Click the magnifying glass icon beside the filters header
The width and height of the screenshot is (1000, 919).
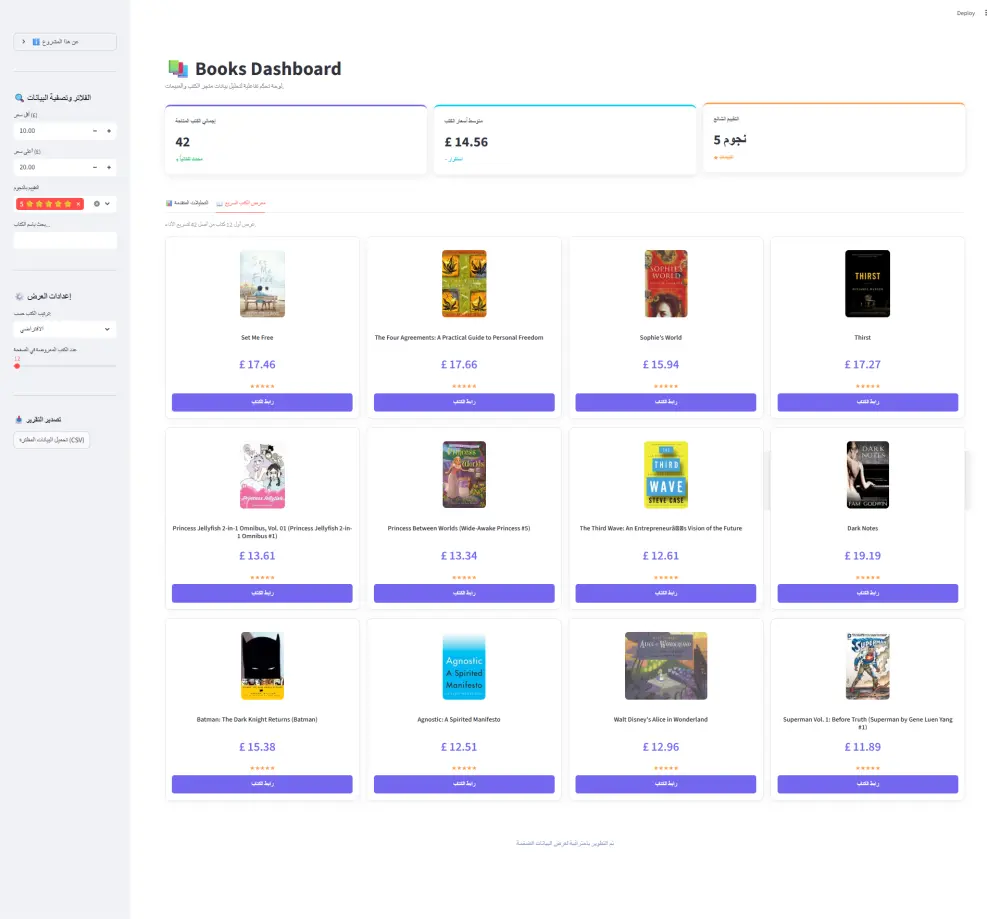[x=18, y=97]
